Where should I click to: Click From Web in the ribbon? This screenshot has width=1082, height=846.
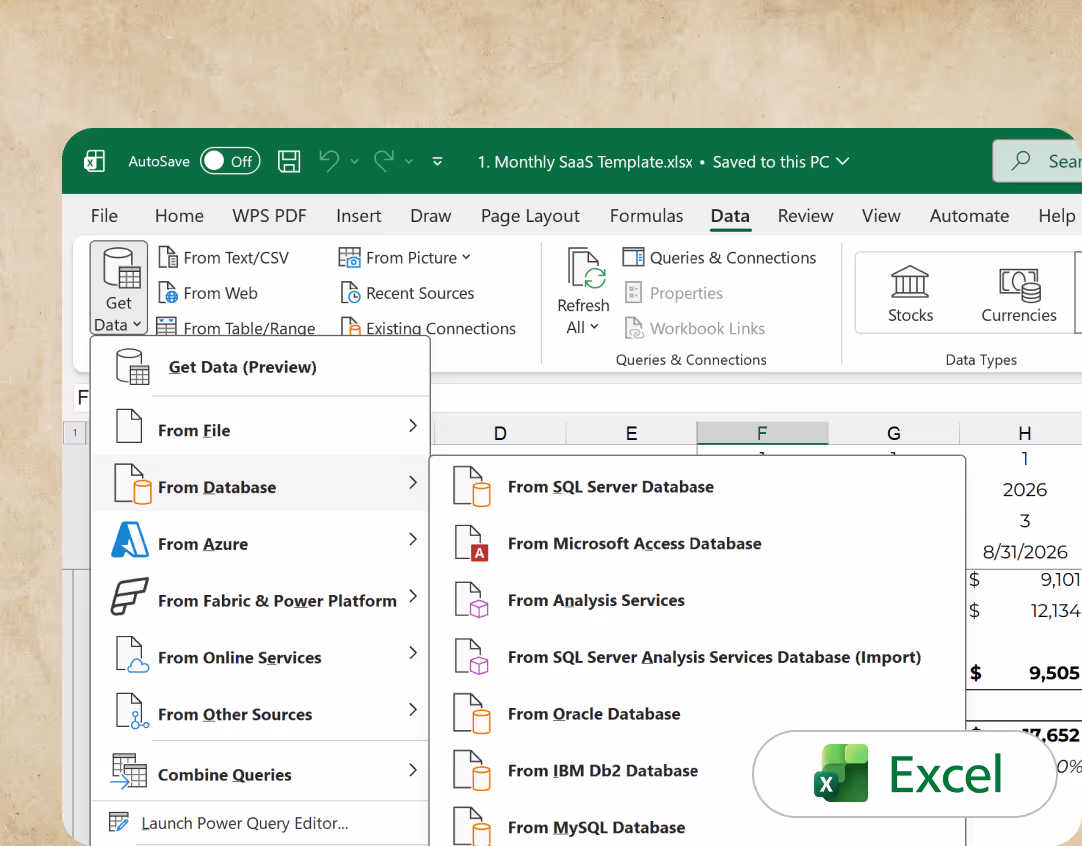point(208,293)
